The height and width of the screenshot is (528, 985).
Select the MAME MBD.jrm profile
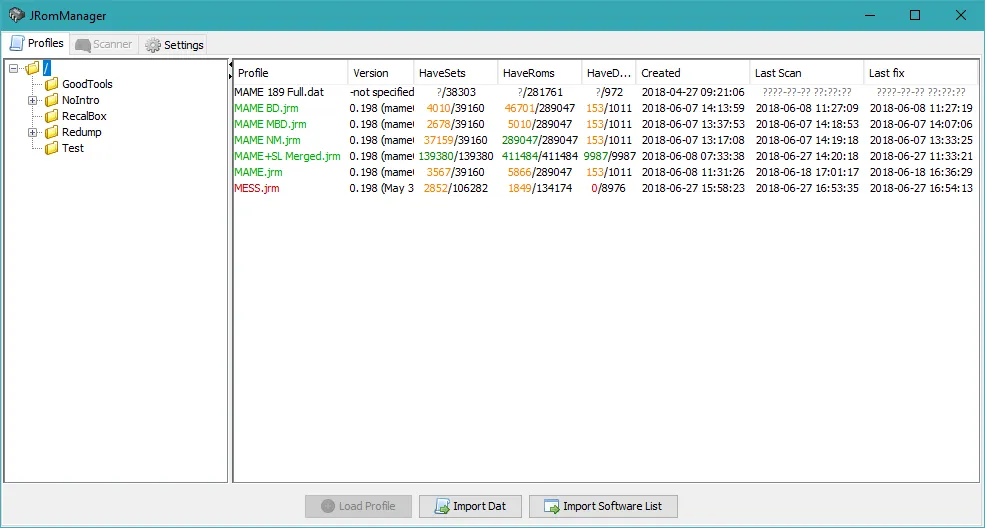tap(270, 124)
